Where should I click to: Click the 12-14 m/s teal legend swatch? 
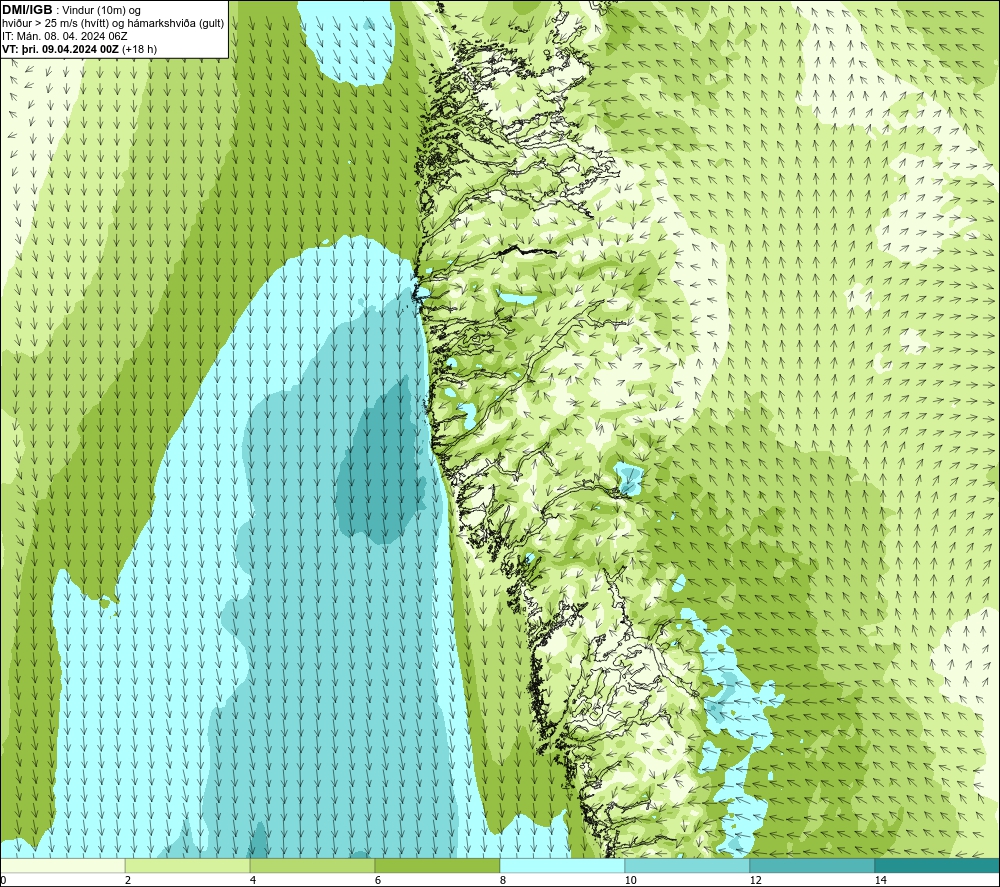point(812,866)
